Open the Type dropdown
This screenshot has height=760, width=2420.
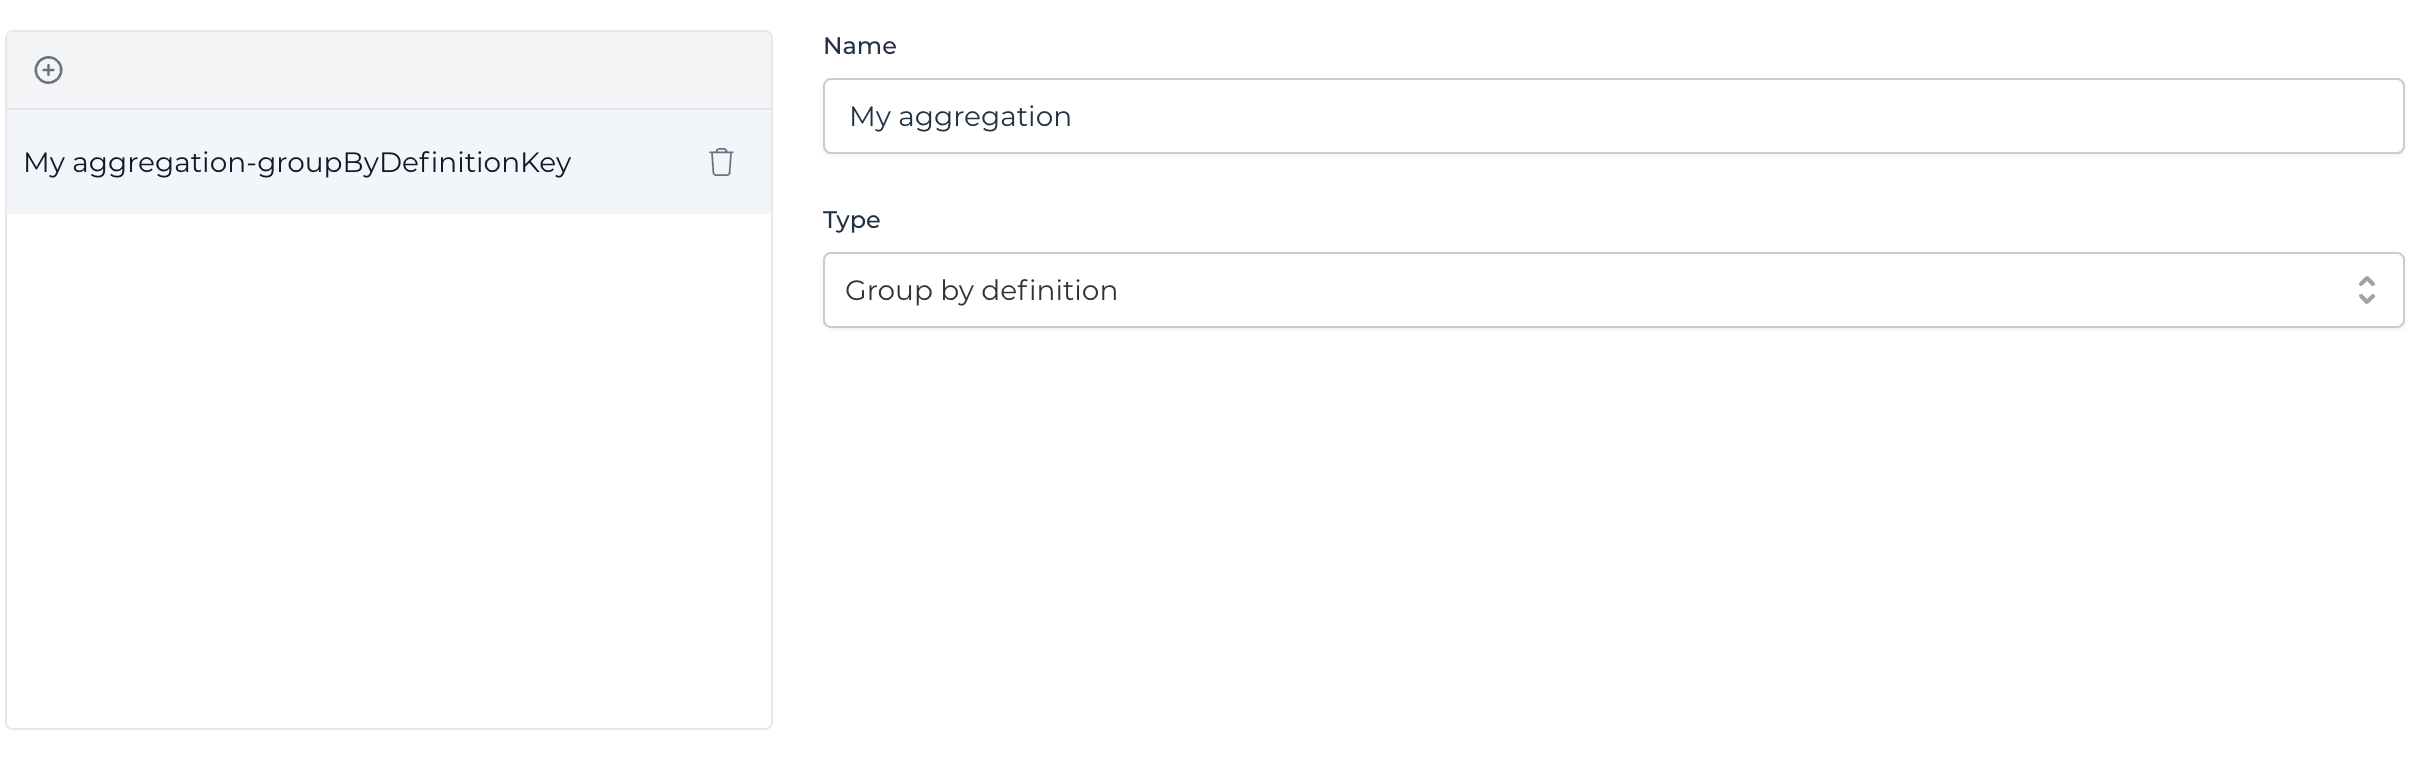(x=1612, y=290)
